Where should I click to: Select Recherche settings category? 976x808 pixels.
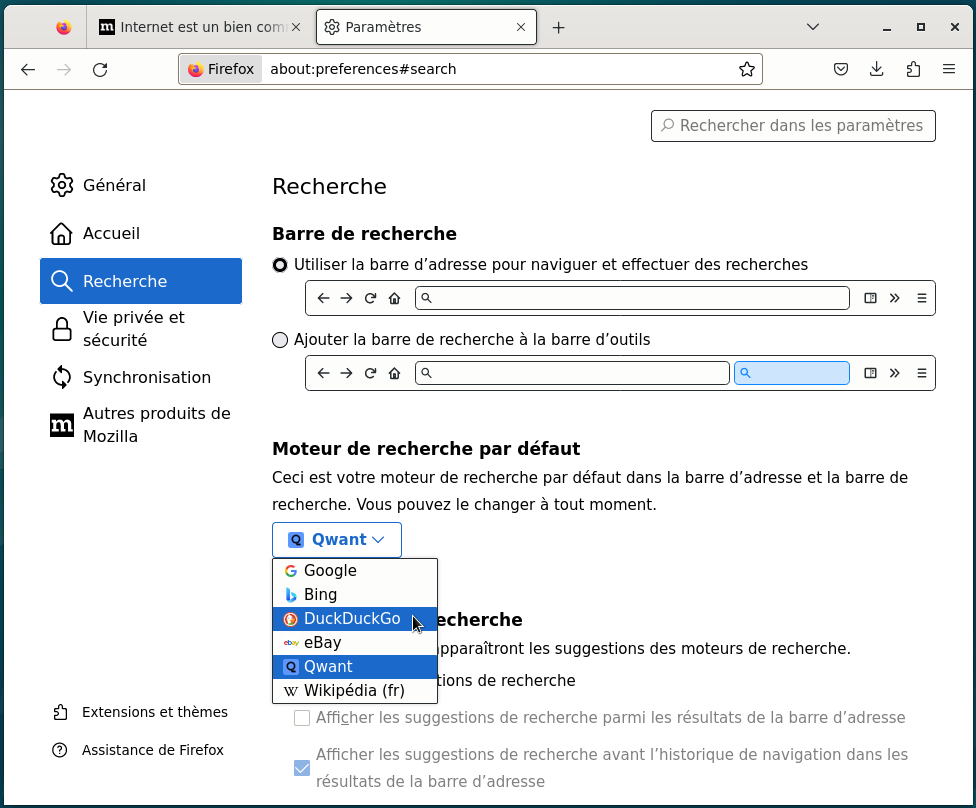[141, 281]
